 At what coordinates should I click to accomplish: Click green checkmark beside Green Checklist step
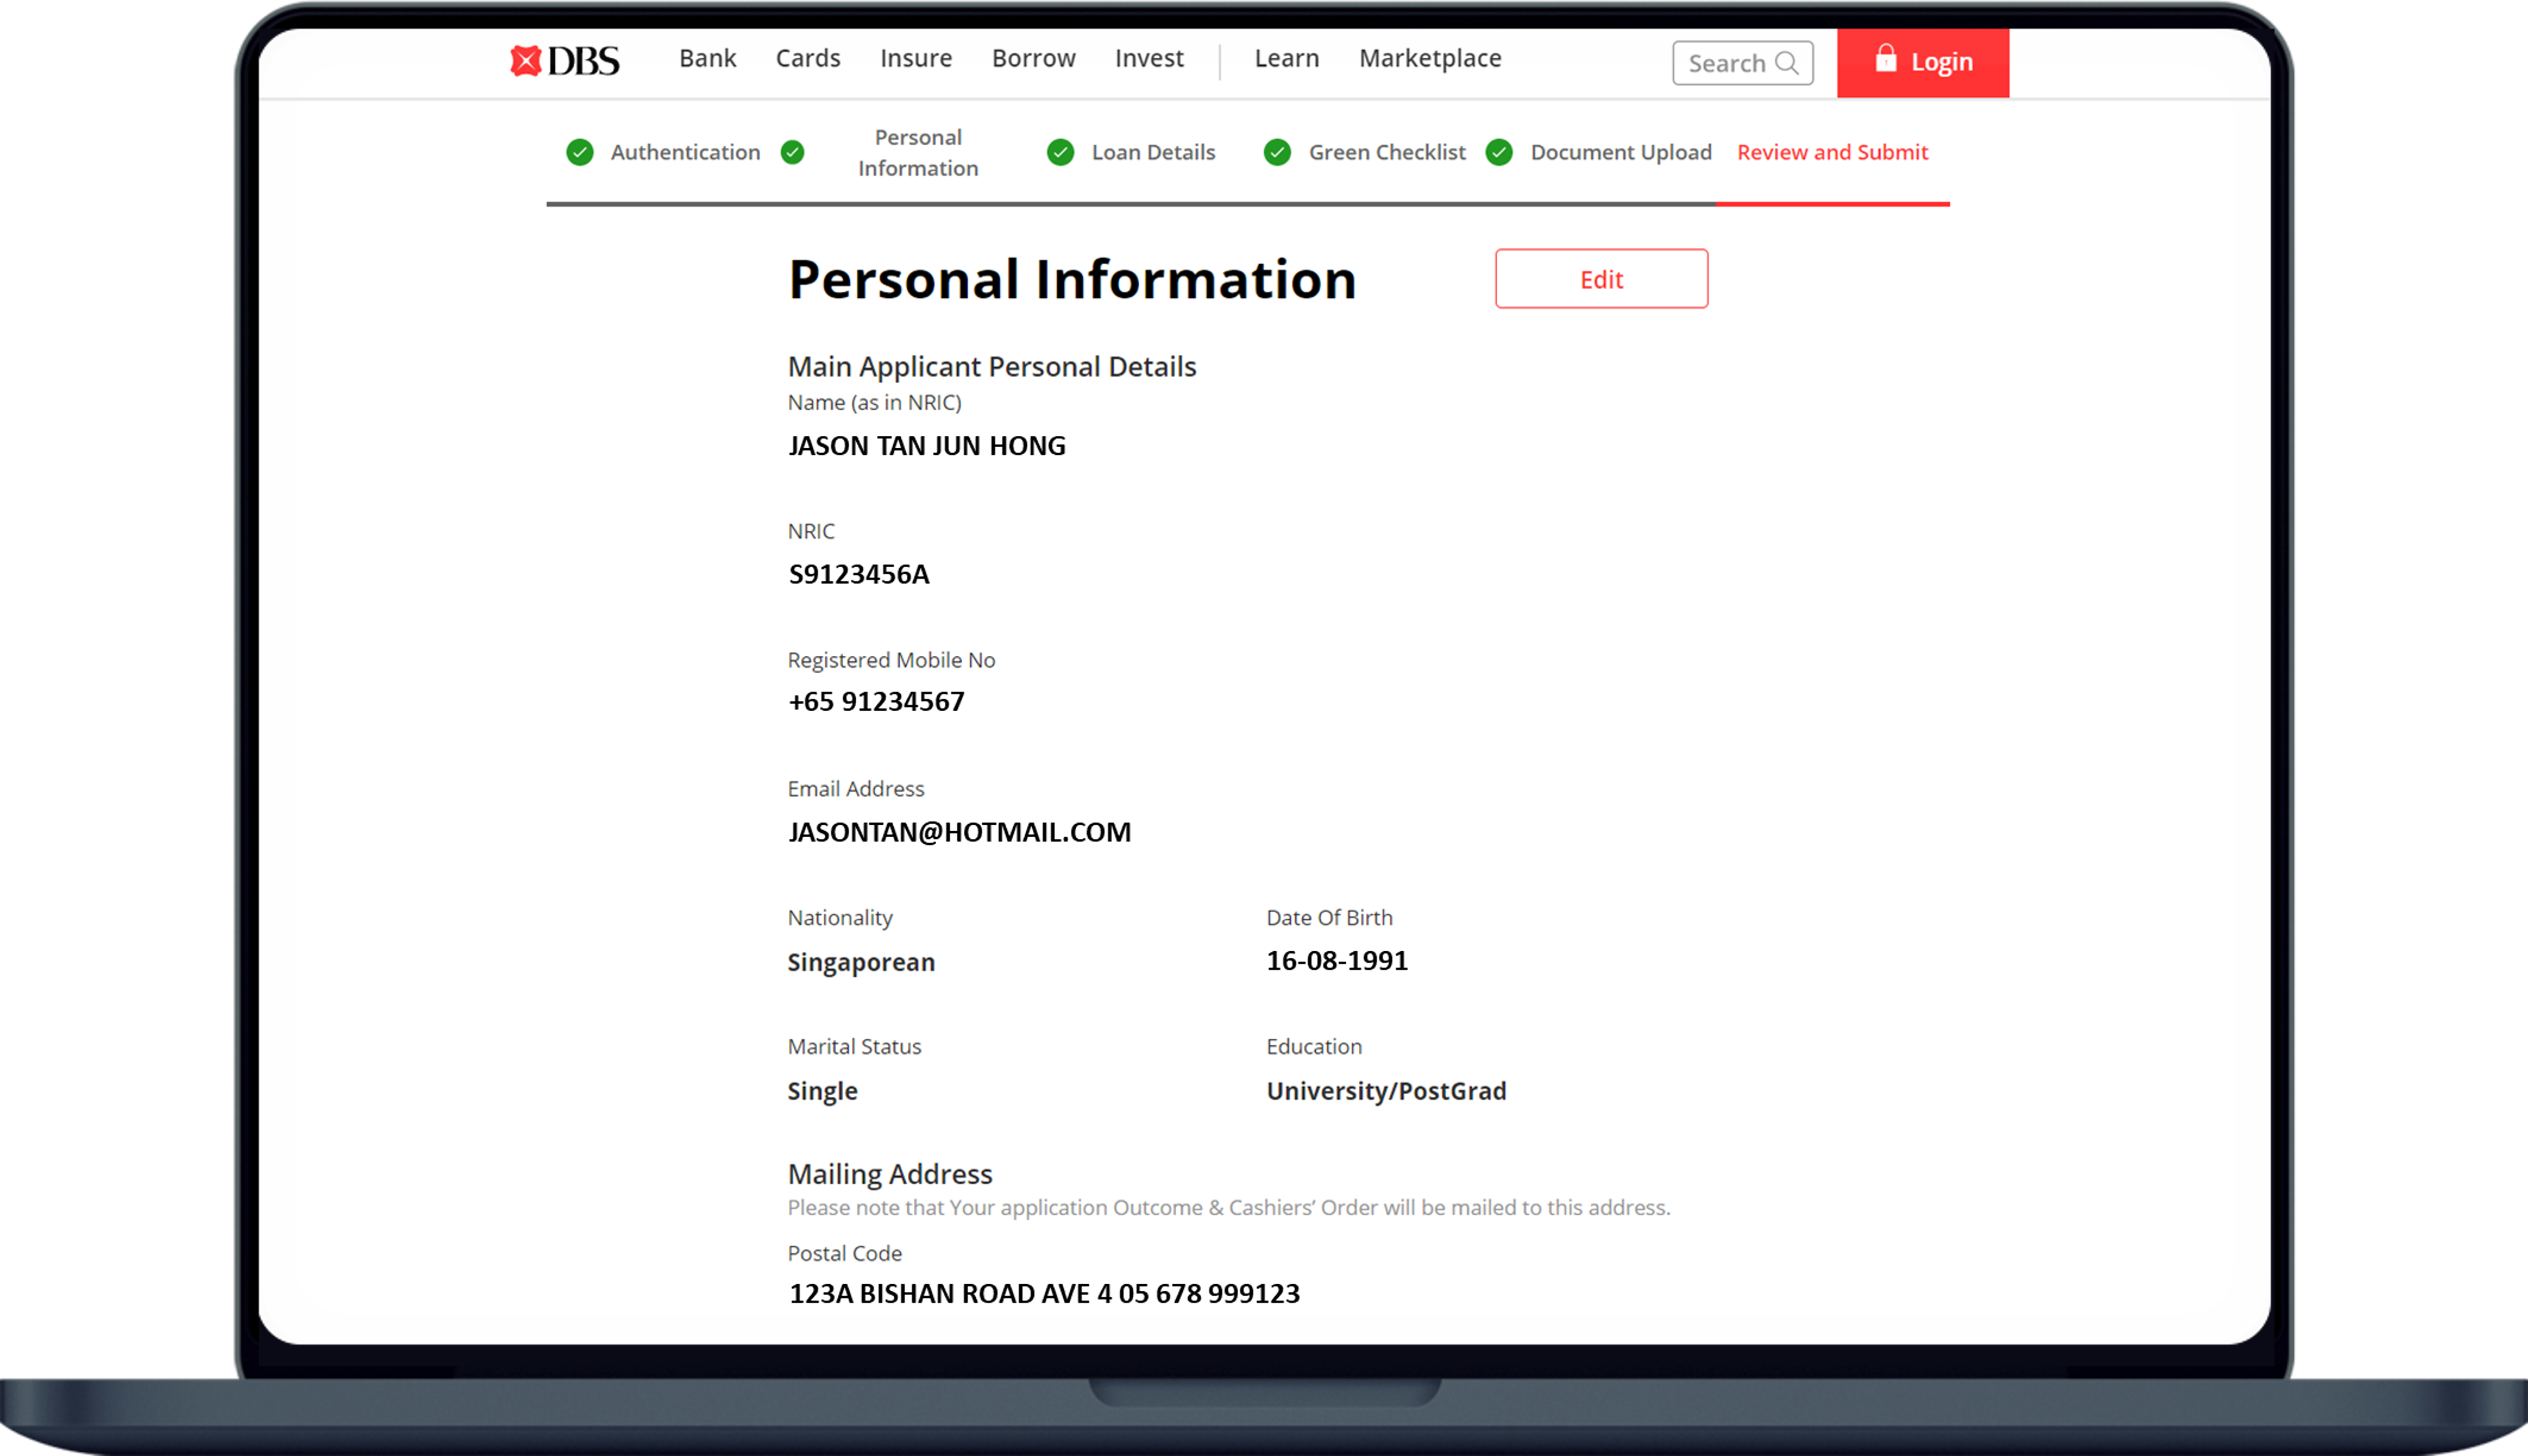(1277, 152)
